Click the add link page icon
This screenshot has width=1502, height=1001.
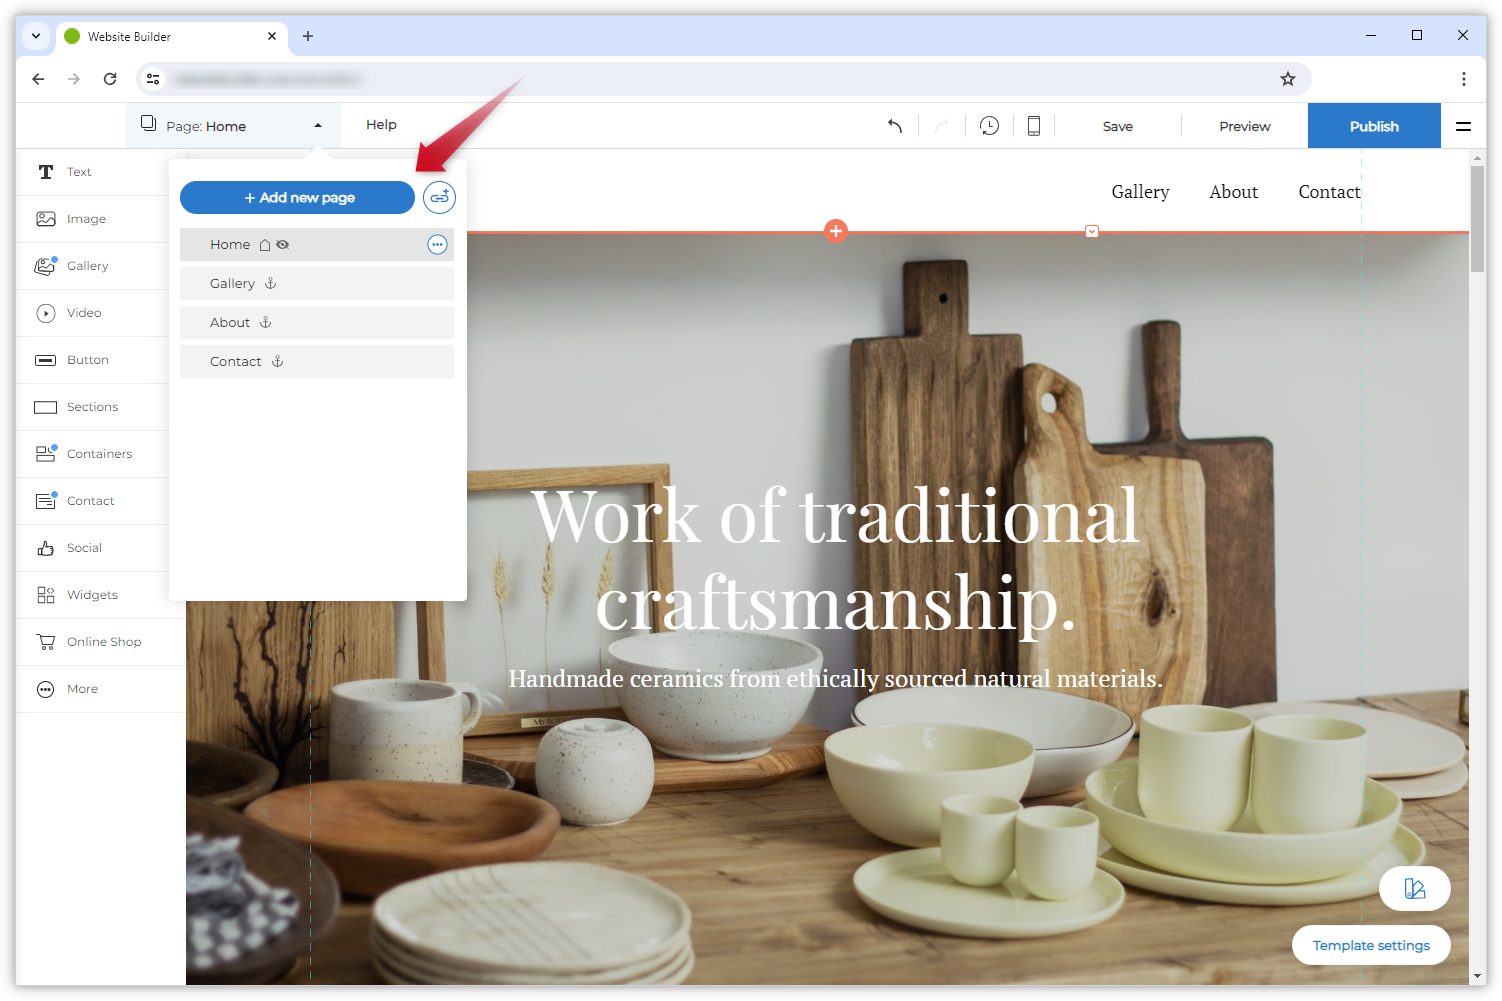(439, 197)
